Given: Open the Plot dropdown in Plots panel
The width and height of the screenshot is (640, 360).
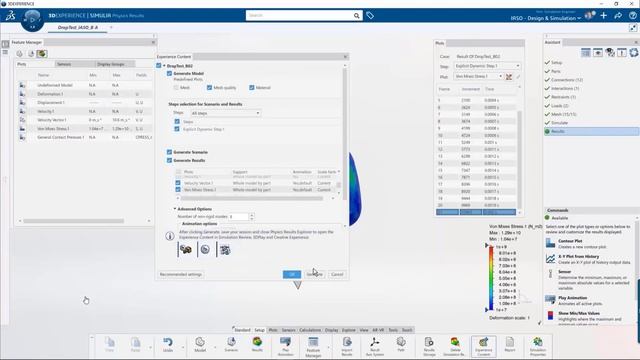Looking at the screenshot, I should coord(478,77).
